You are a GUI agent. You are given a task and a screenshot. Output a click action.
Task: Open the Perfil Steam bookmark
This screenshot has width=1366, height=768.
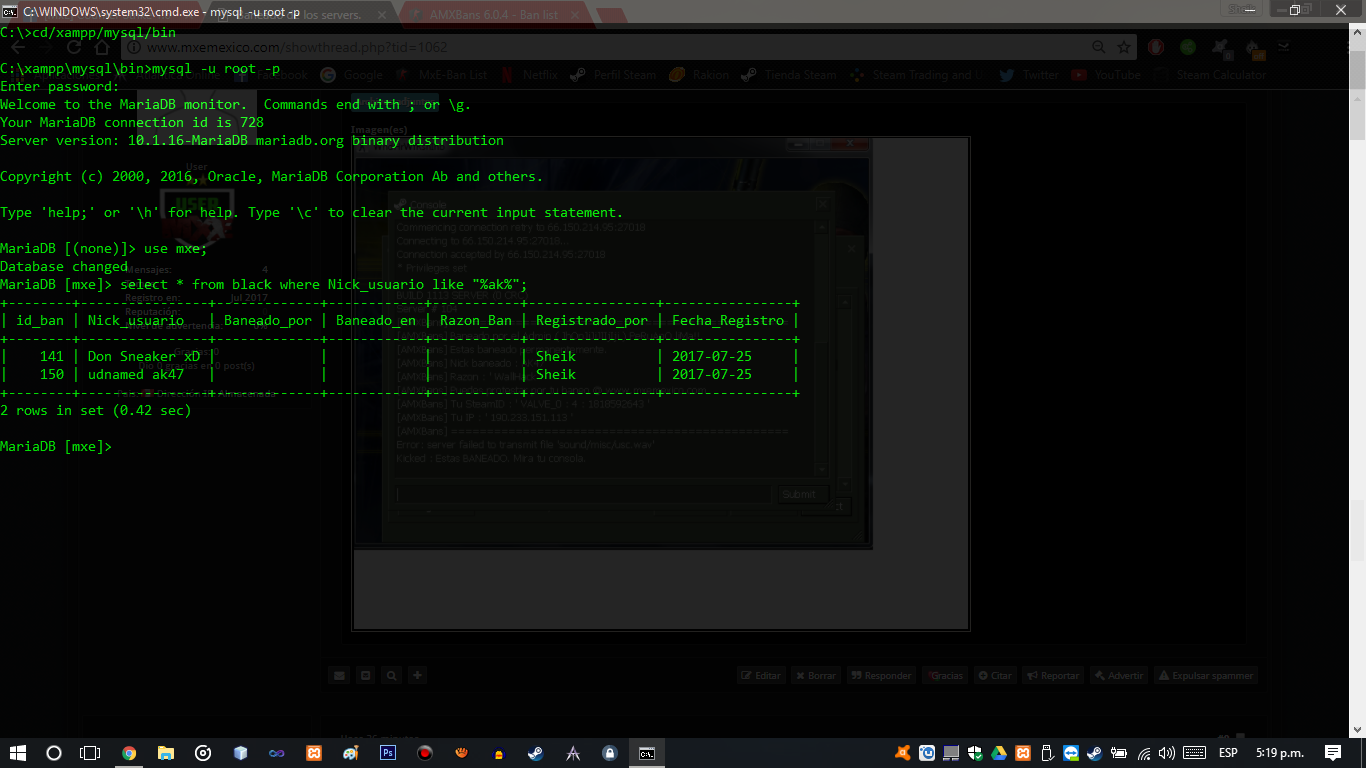coord(613,75)
